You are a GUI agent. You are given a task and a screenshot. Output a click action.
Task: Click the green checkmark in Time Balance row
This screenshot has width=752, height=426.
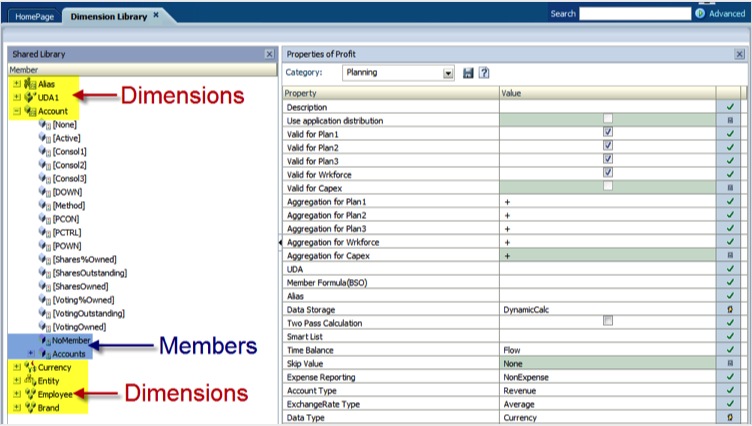(730, 350)
